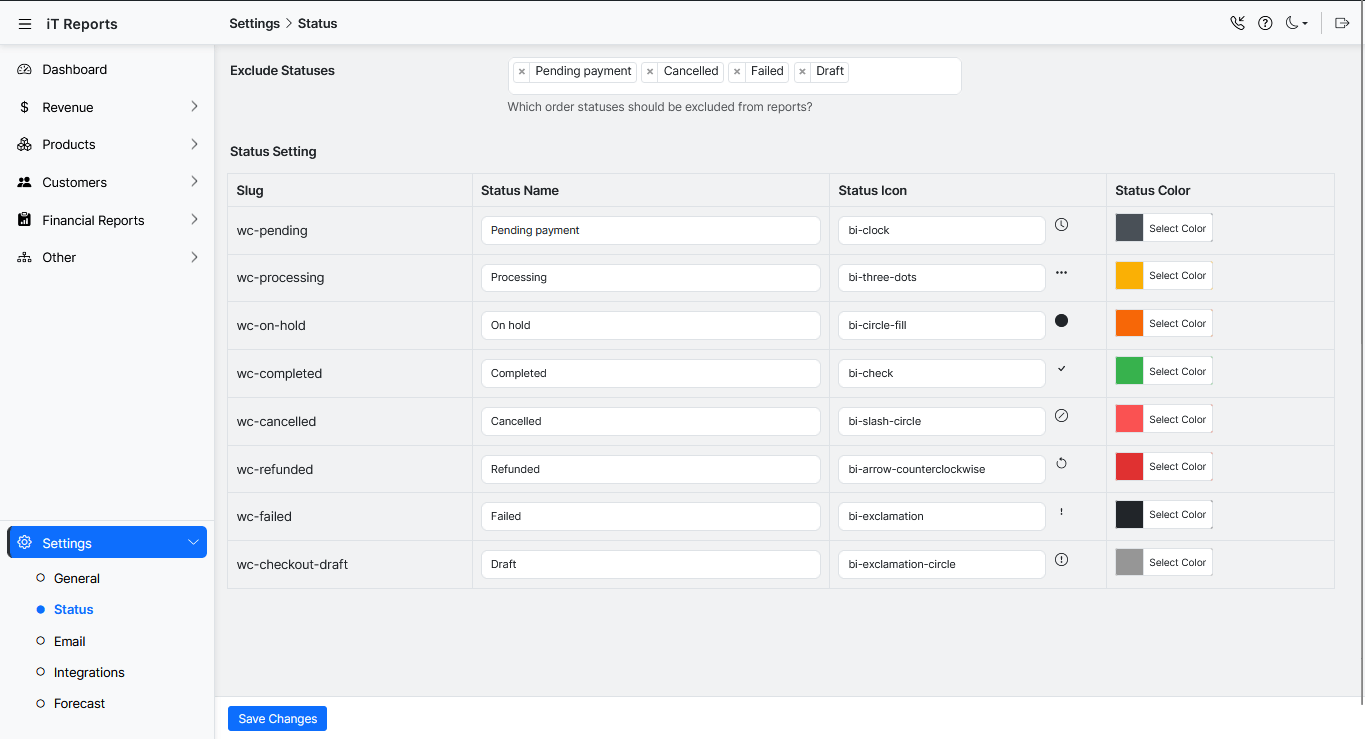
Task: Click the Dashboard speedometer icon
Action: click(x=24, y=69)
